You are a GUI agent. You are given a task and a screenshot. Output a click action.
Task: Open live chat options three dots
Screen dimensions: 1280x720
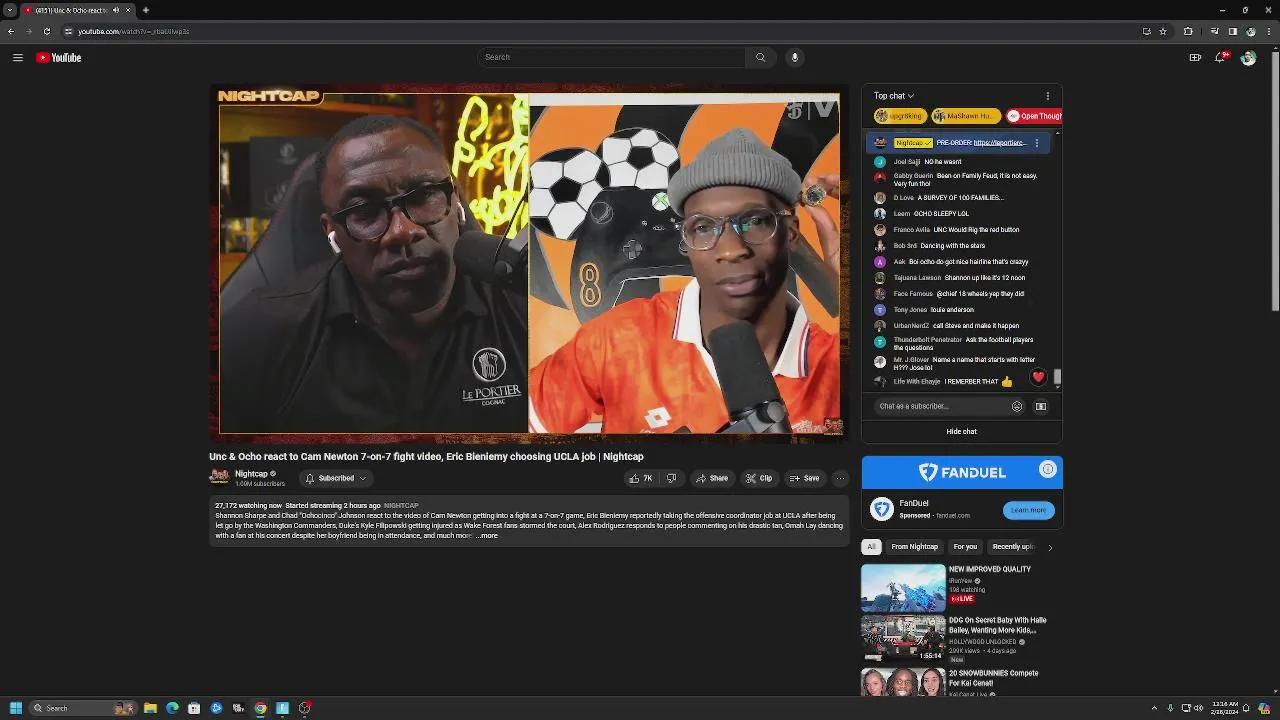tap(1048, 96)
